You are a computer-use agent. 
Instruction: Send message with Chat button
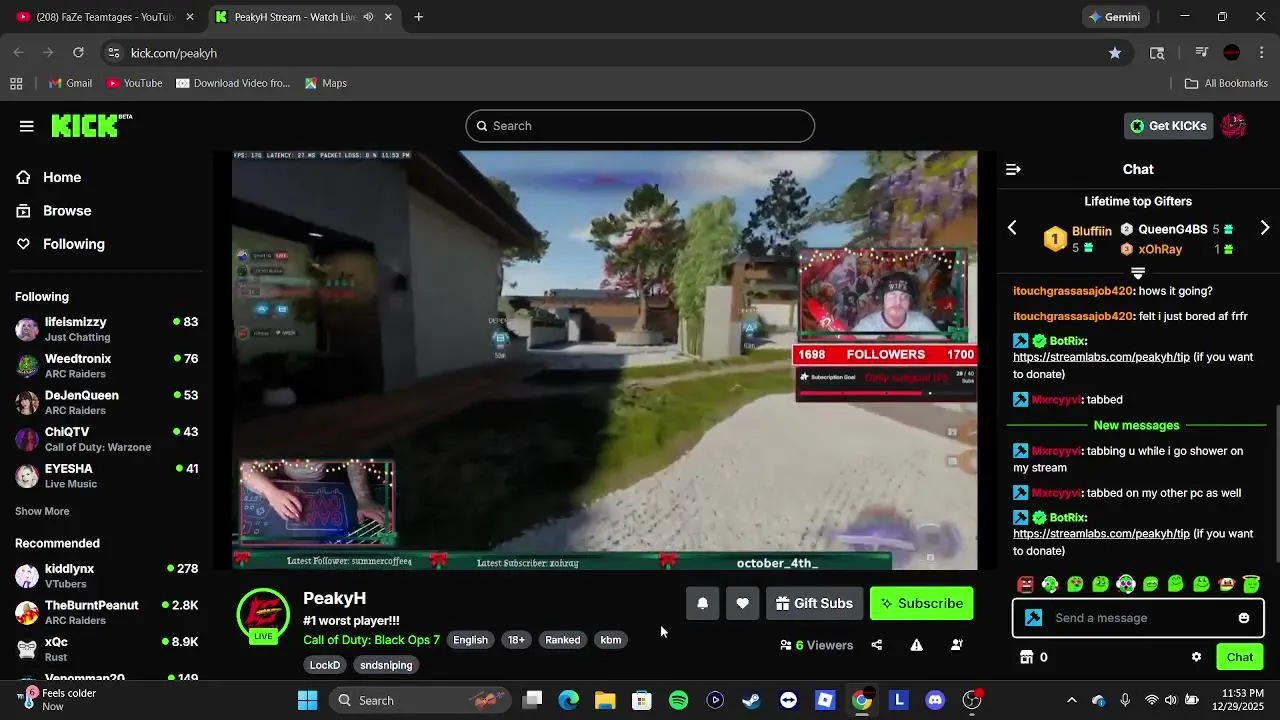click(x=1240, y=657)
